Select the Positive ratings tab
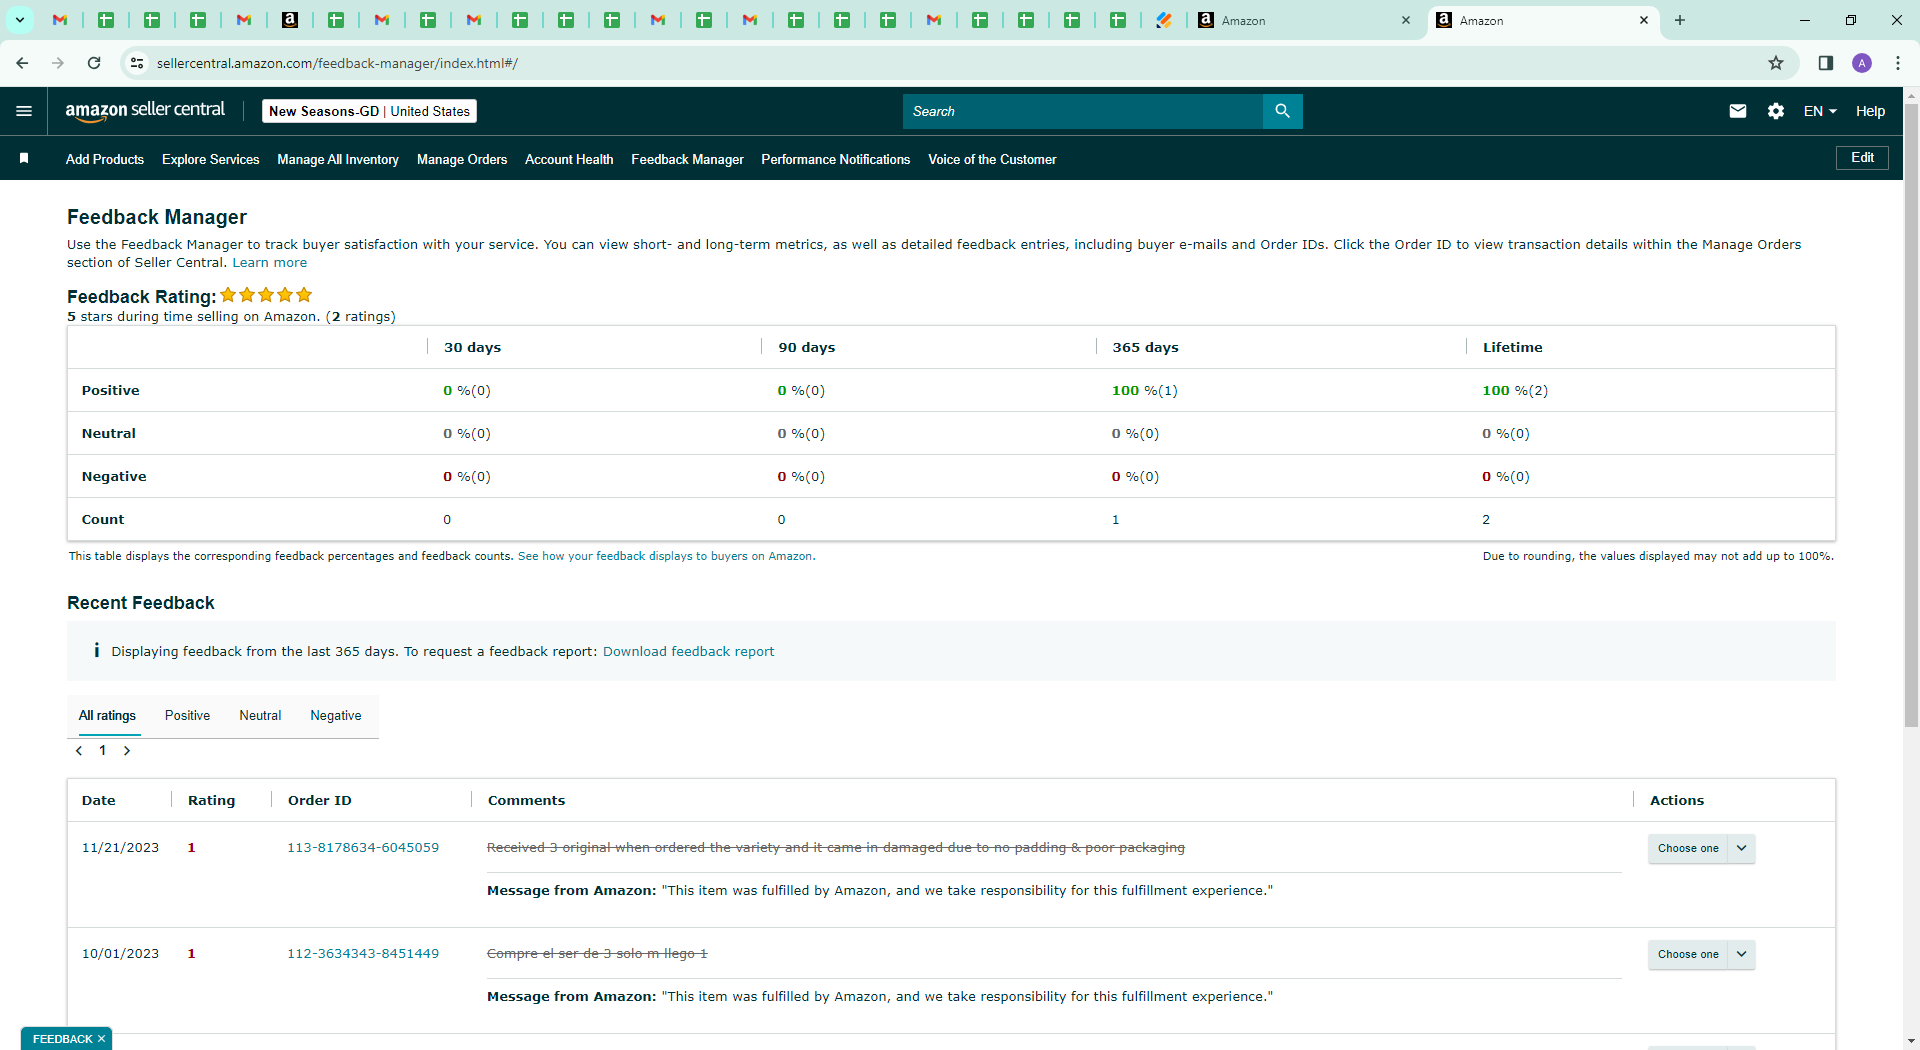The height and width of the screenshot is (1050, 1920). (187, 716)
